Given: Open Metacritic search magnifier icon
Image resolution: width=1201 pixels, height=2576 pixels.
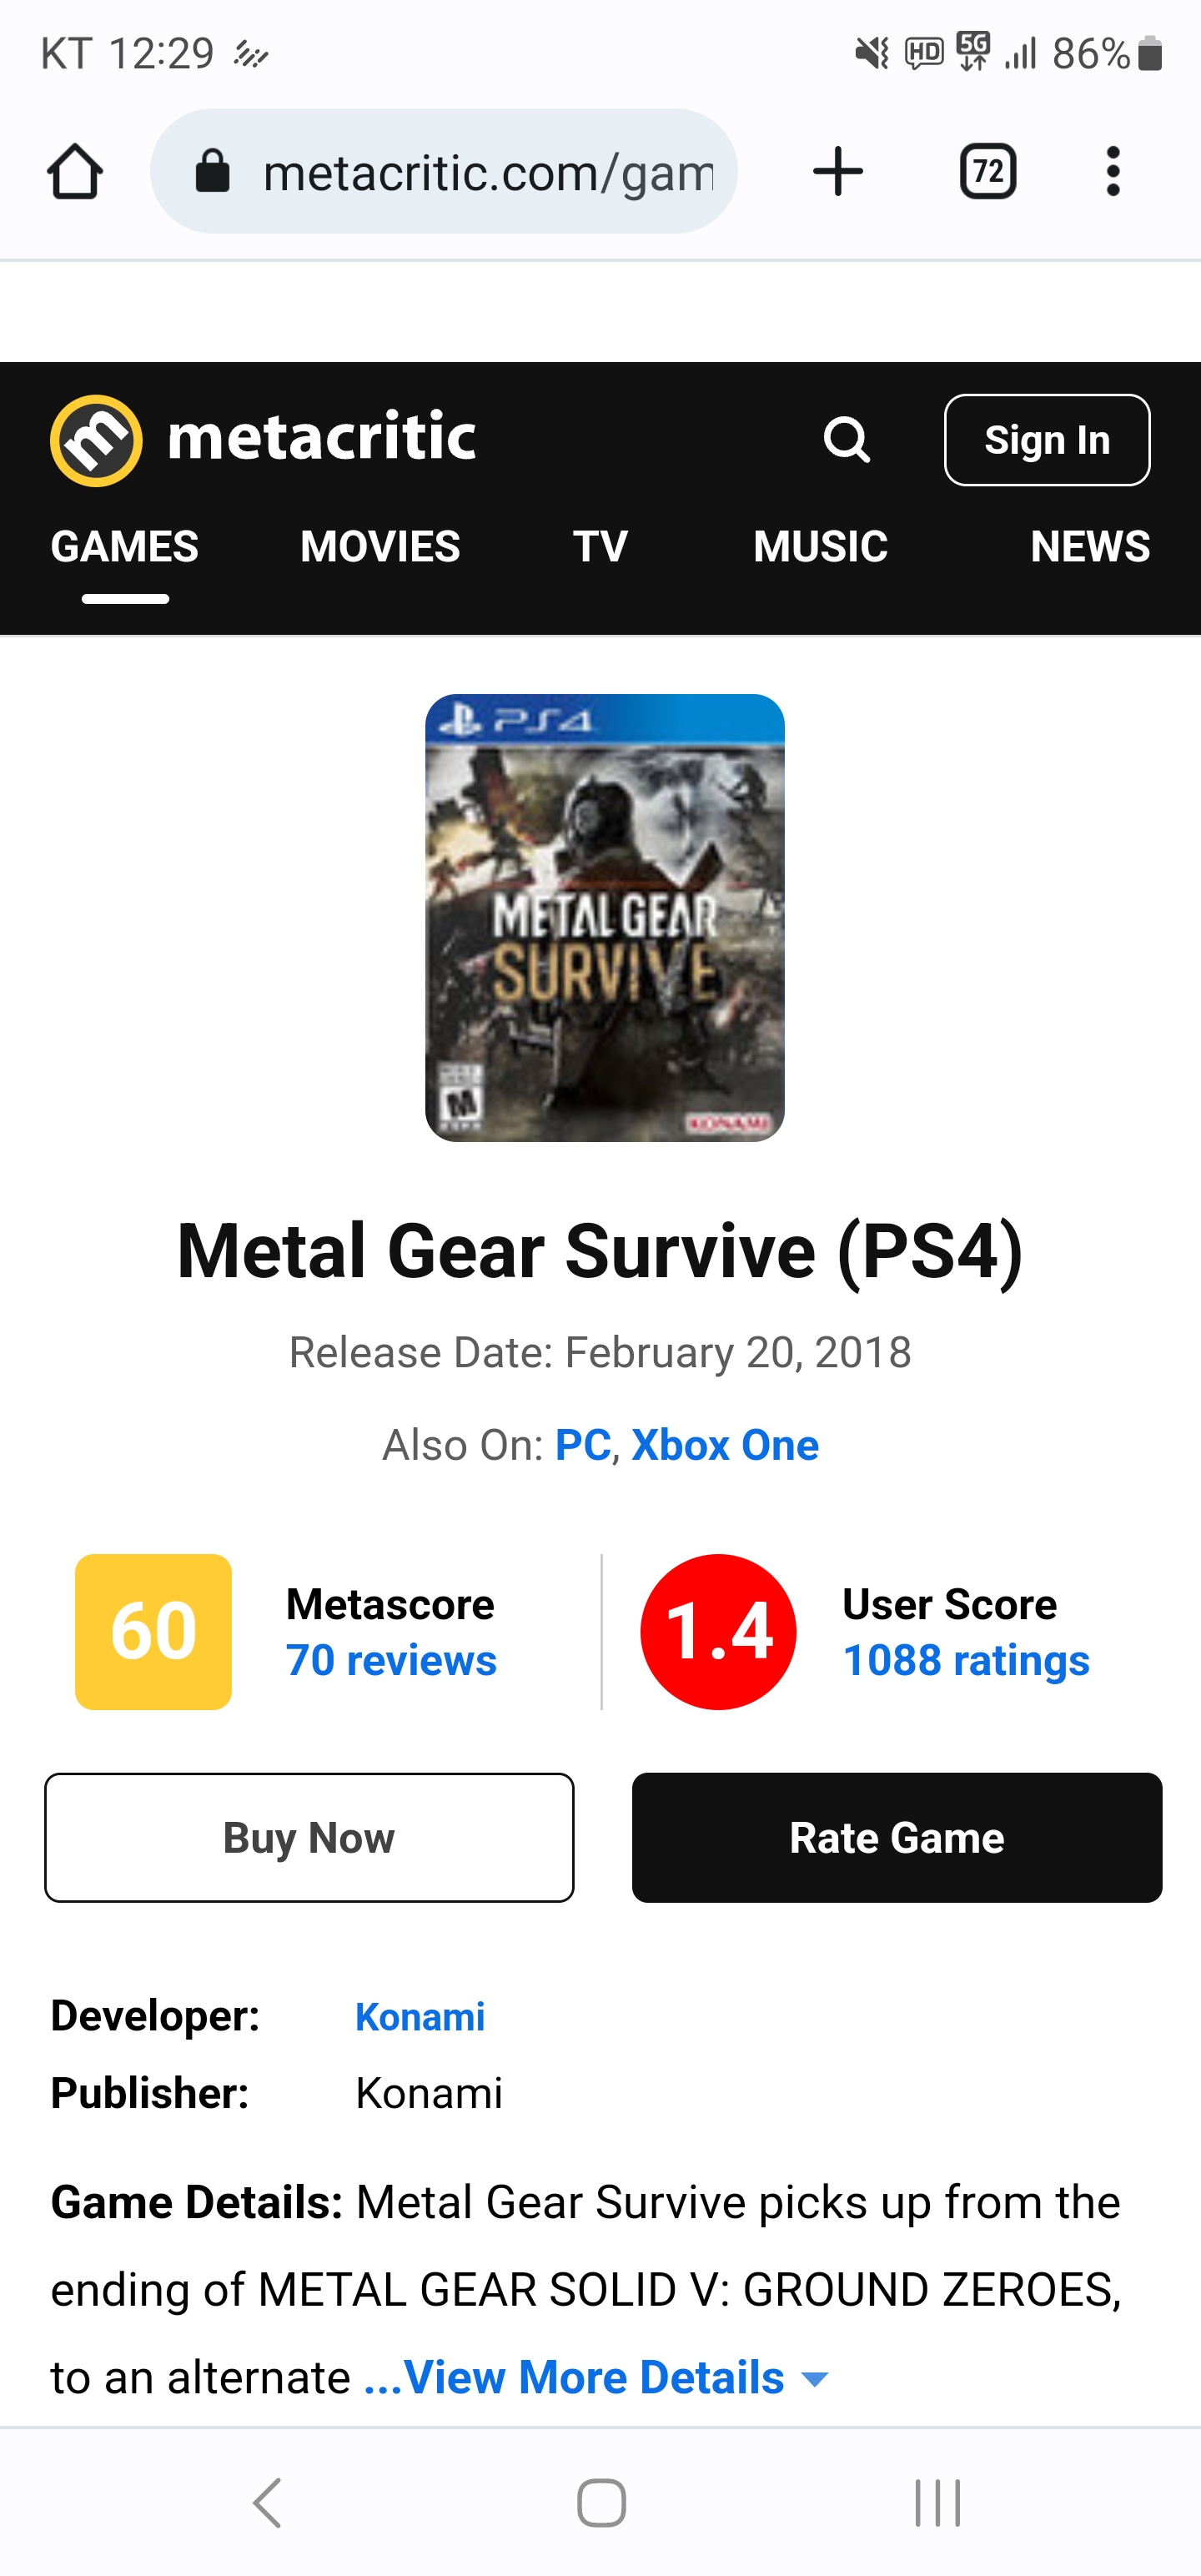Looking at the screenshot, I should [x=847, y=440].
